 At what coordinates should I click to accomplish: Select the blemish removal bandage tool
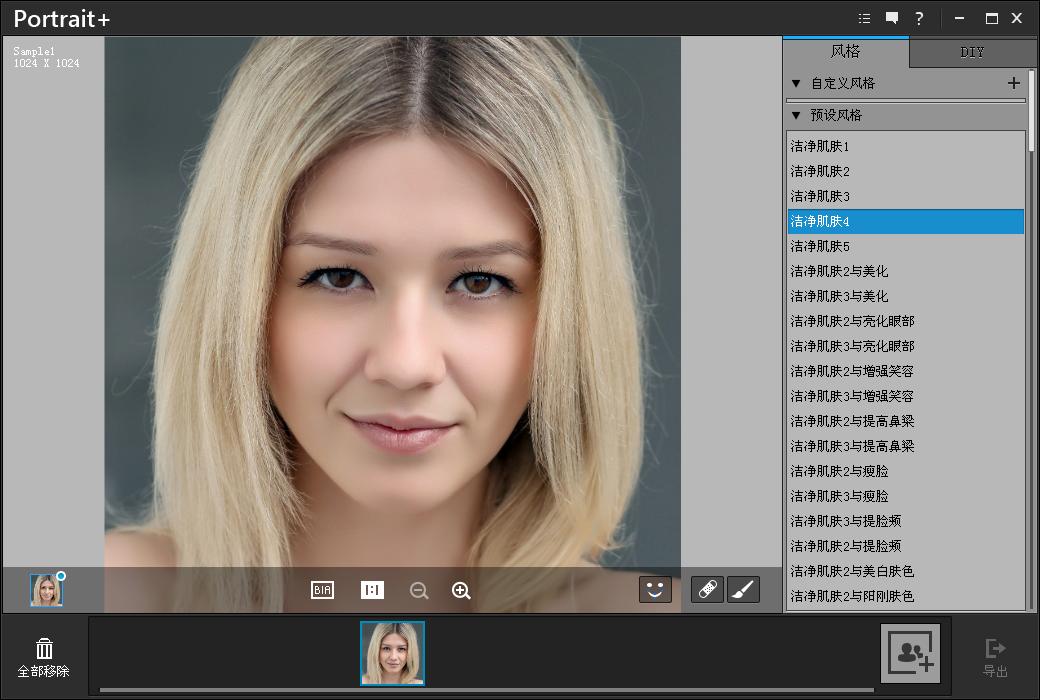pyautogui.click(x=706, y=589)
